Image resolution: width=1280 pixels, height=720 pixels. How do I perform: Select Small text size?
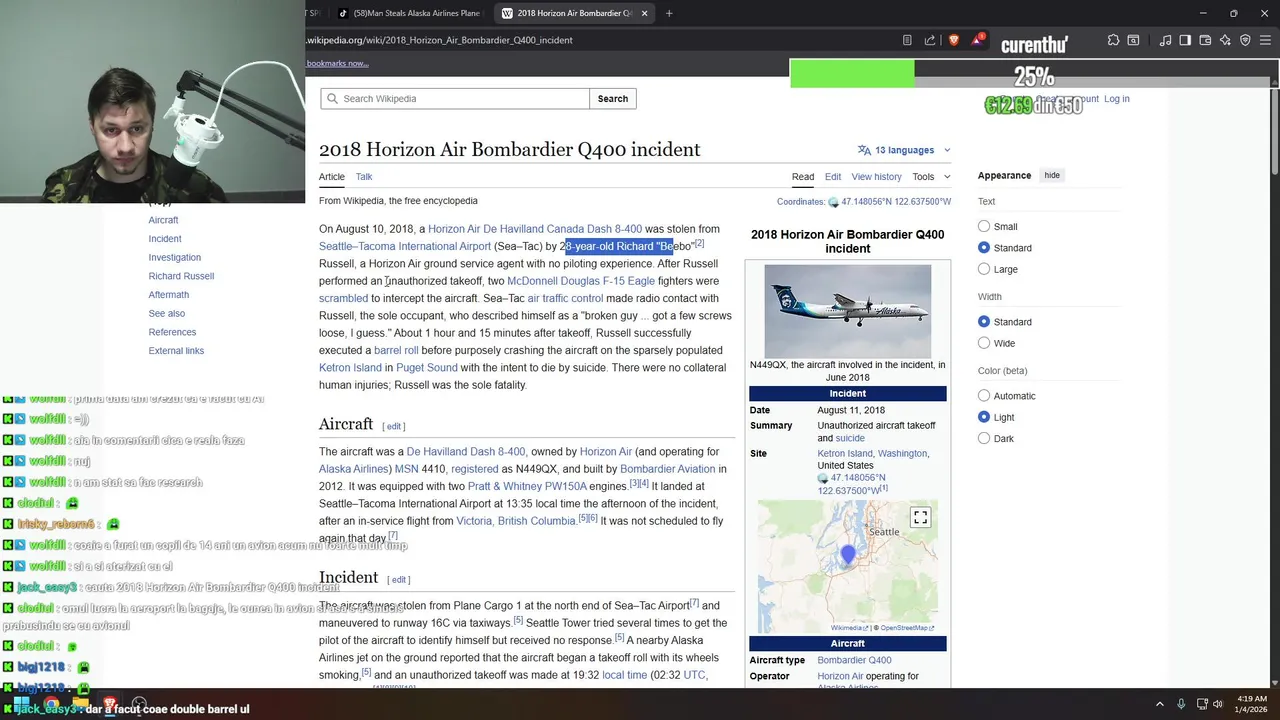984,226
